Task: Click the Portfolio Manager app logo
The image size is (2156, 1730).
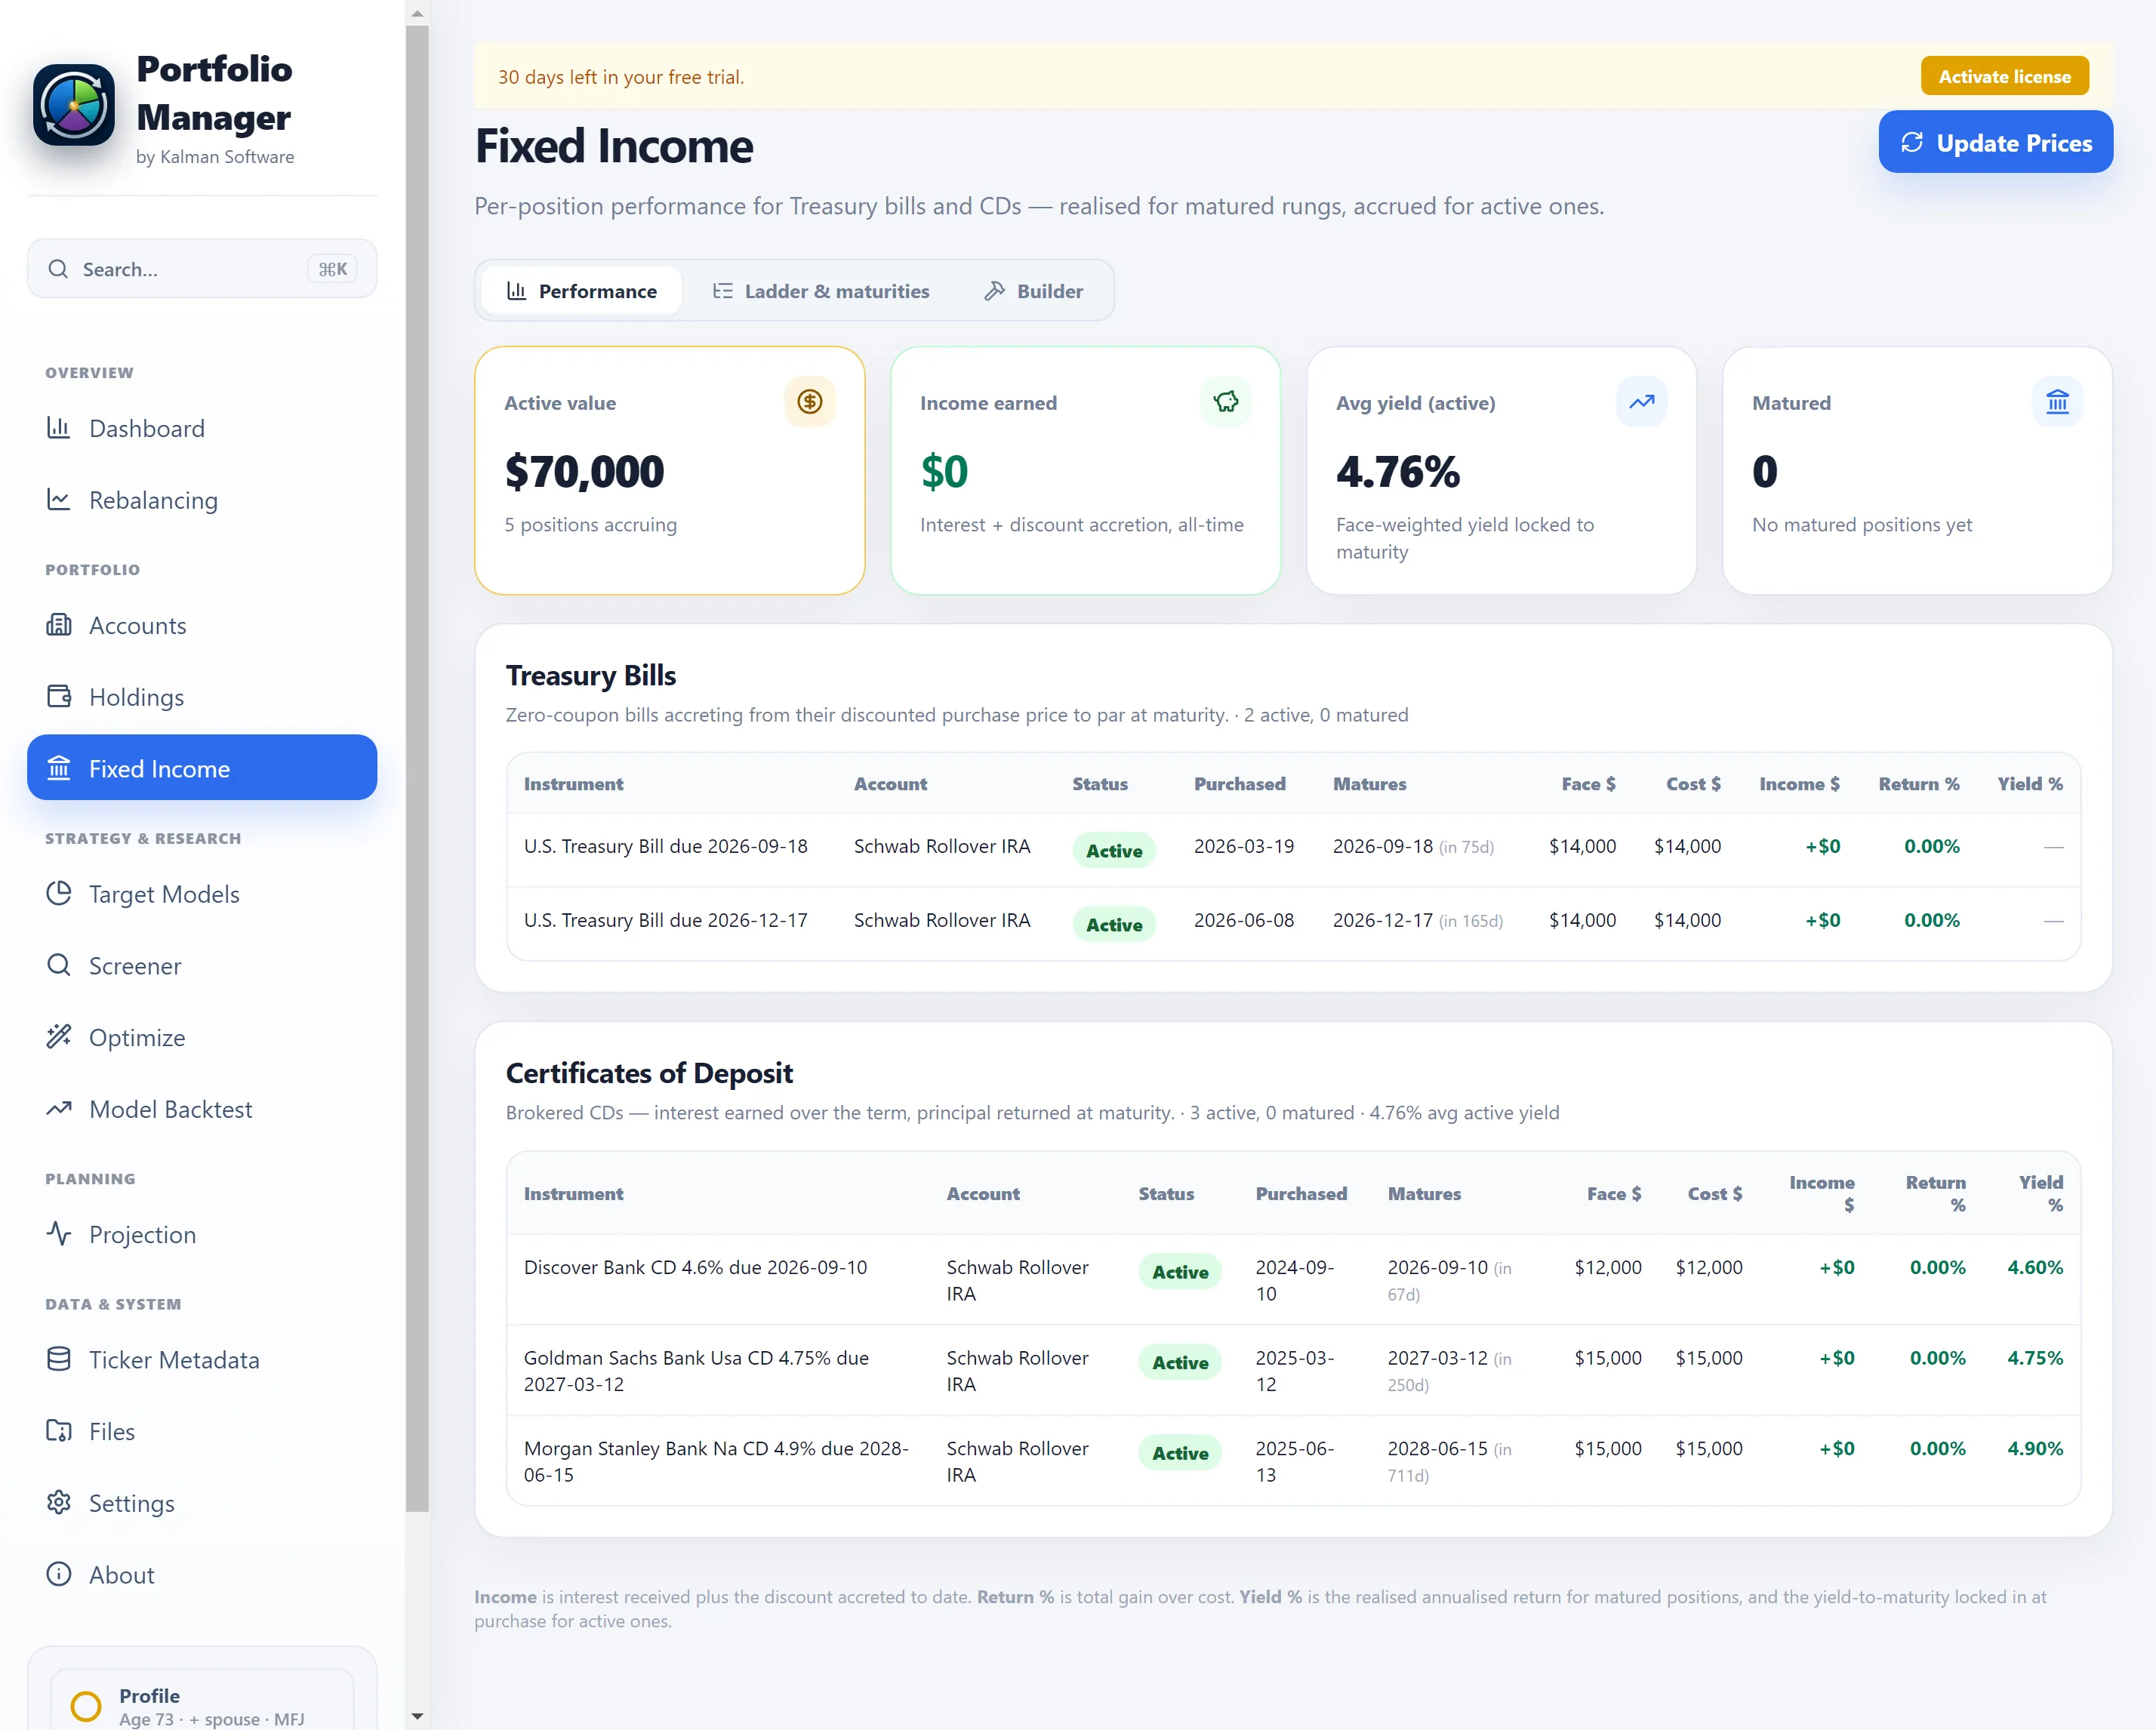Action: (74, 105)
